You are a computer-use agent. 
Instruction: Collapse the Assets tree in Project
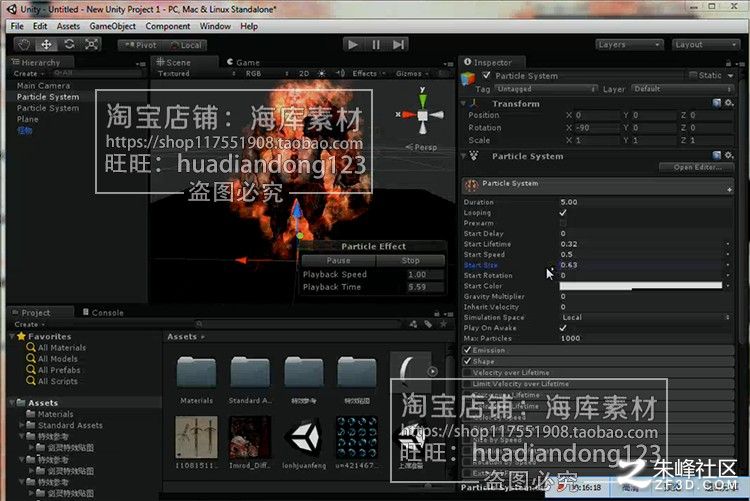point(12,403)
